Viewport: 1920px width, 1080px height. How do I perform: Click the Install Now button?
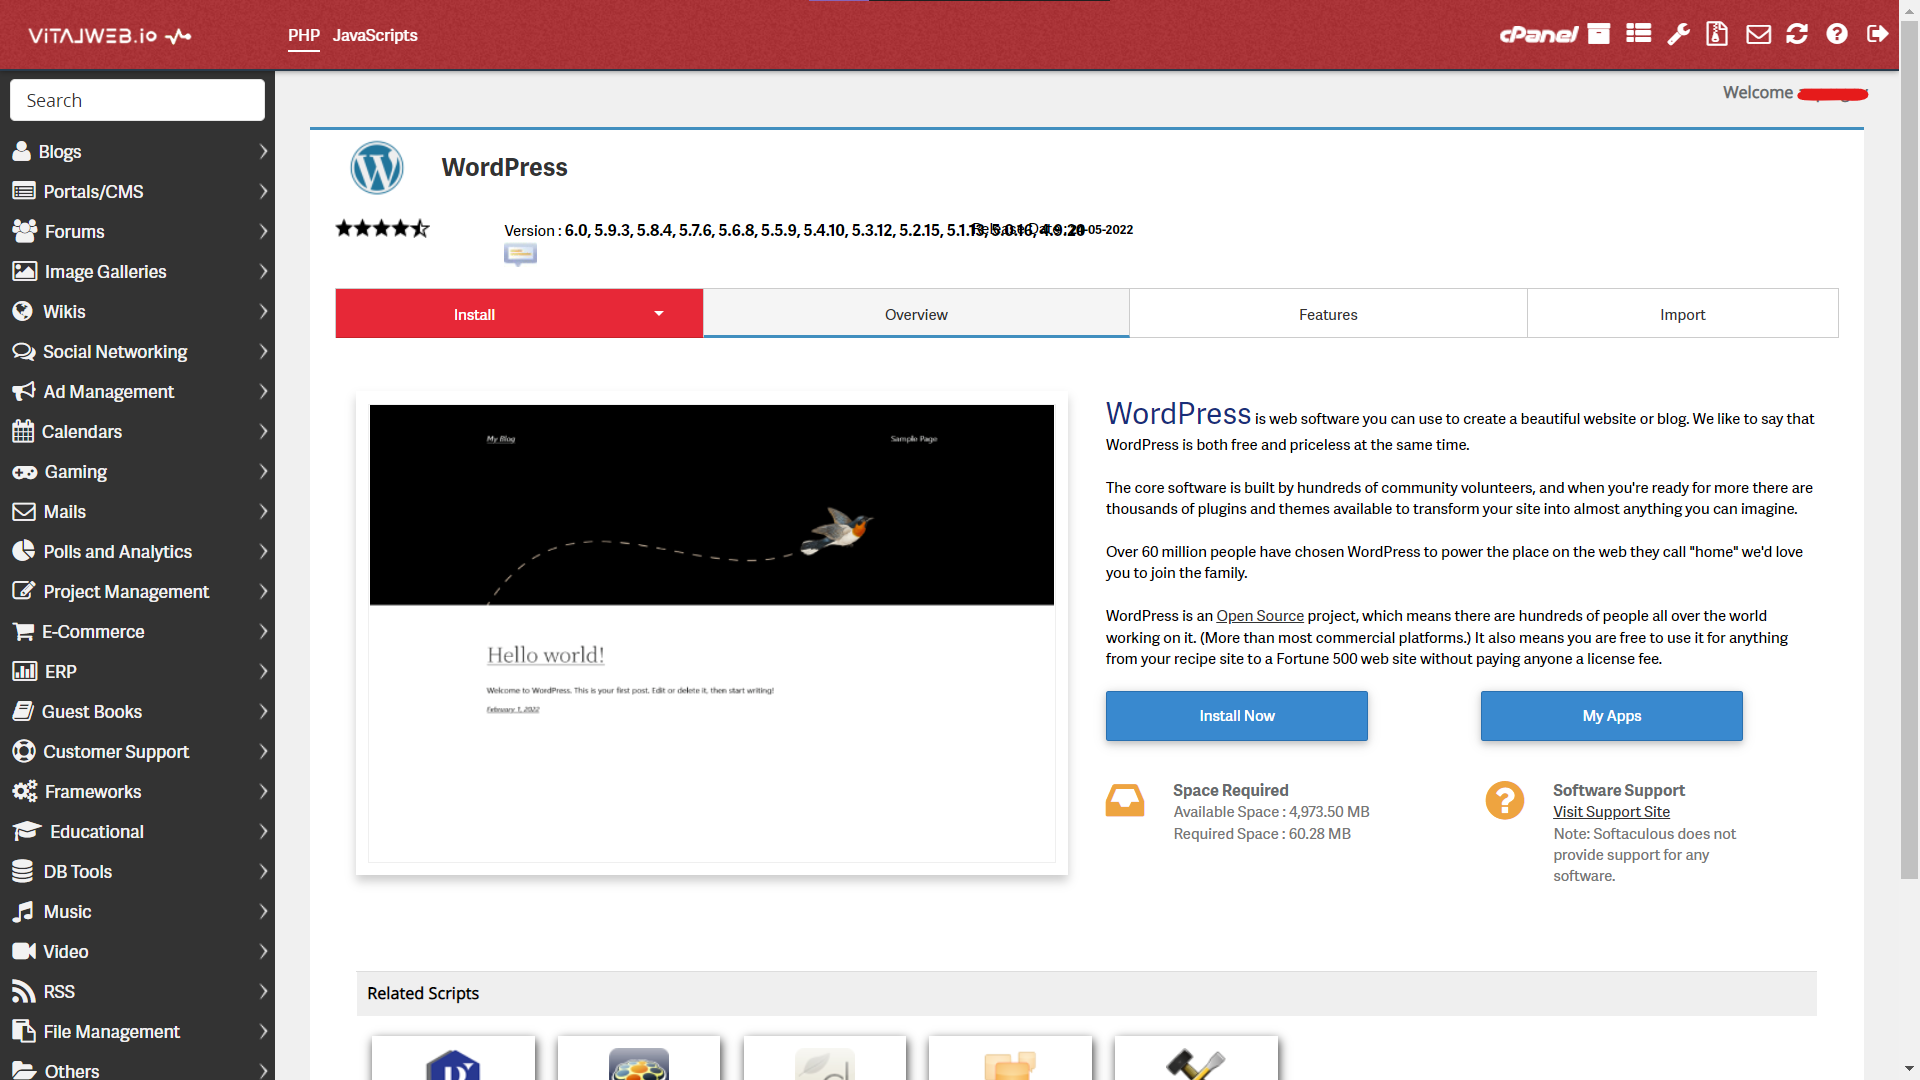(1236, 716)
